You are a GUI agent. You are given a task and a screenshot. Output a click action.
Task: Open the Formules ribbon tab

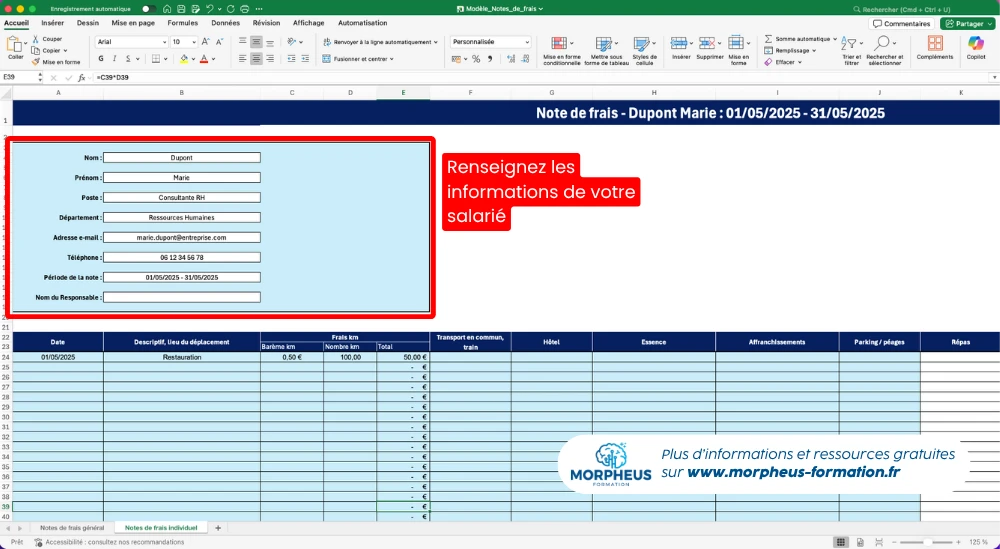point(182,23)
